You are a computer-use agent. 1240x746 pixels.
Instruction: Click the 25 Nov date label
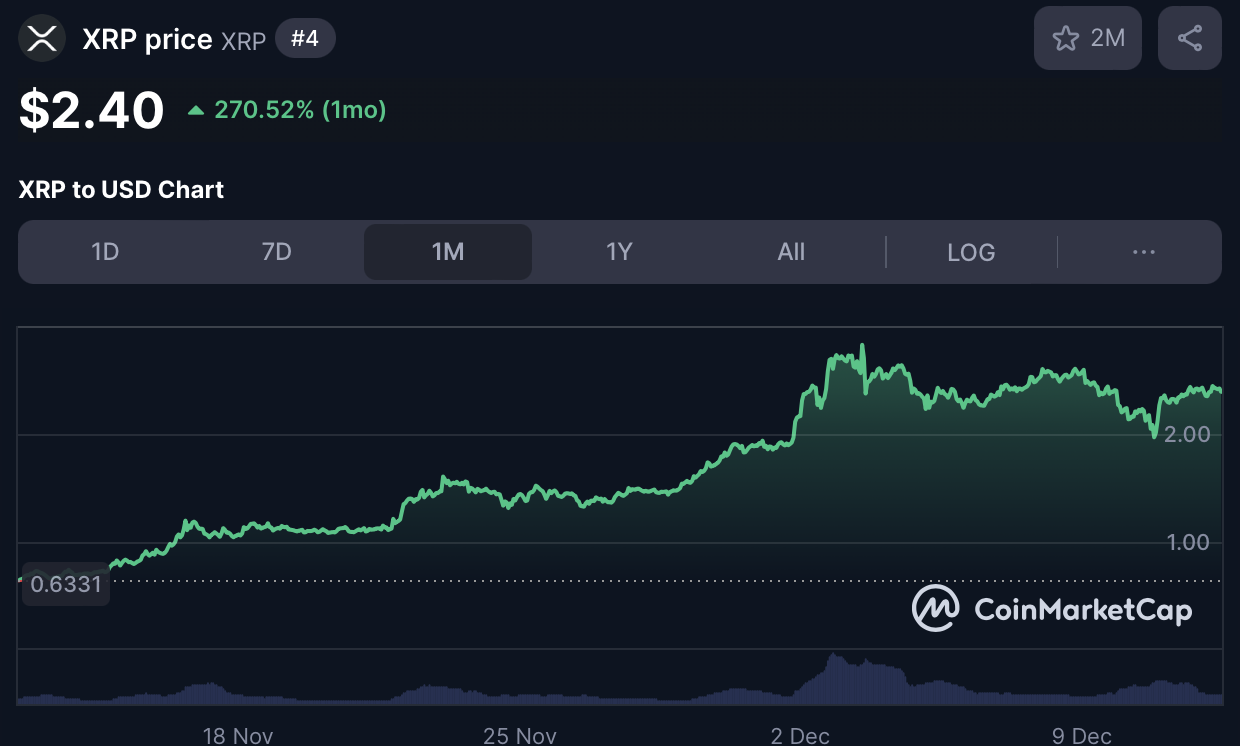pyautogui.click(x=520, y=736)
